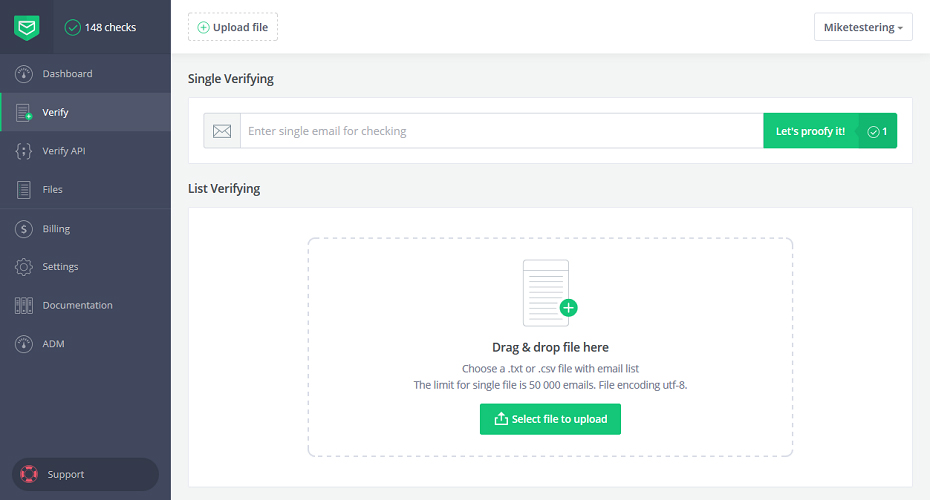Select the Verify menu item
This screenshot has width=930, height=500.
coord(85,112)
